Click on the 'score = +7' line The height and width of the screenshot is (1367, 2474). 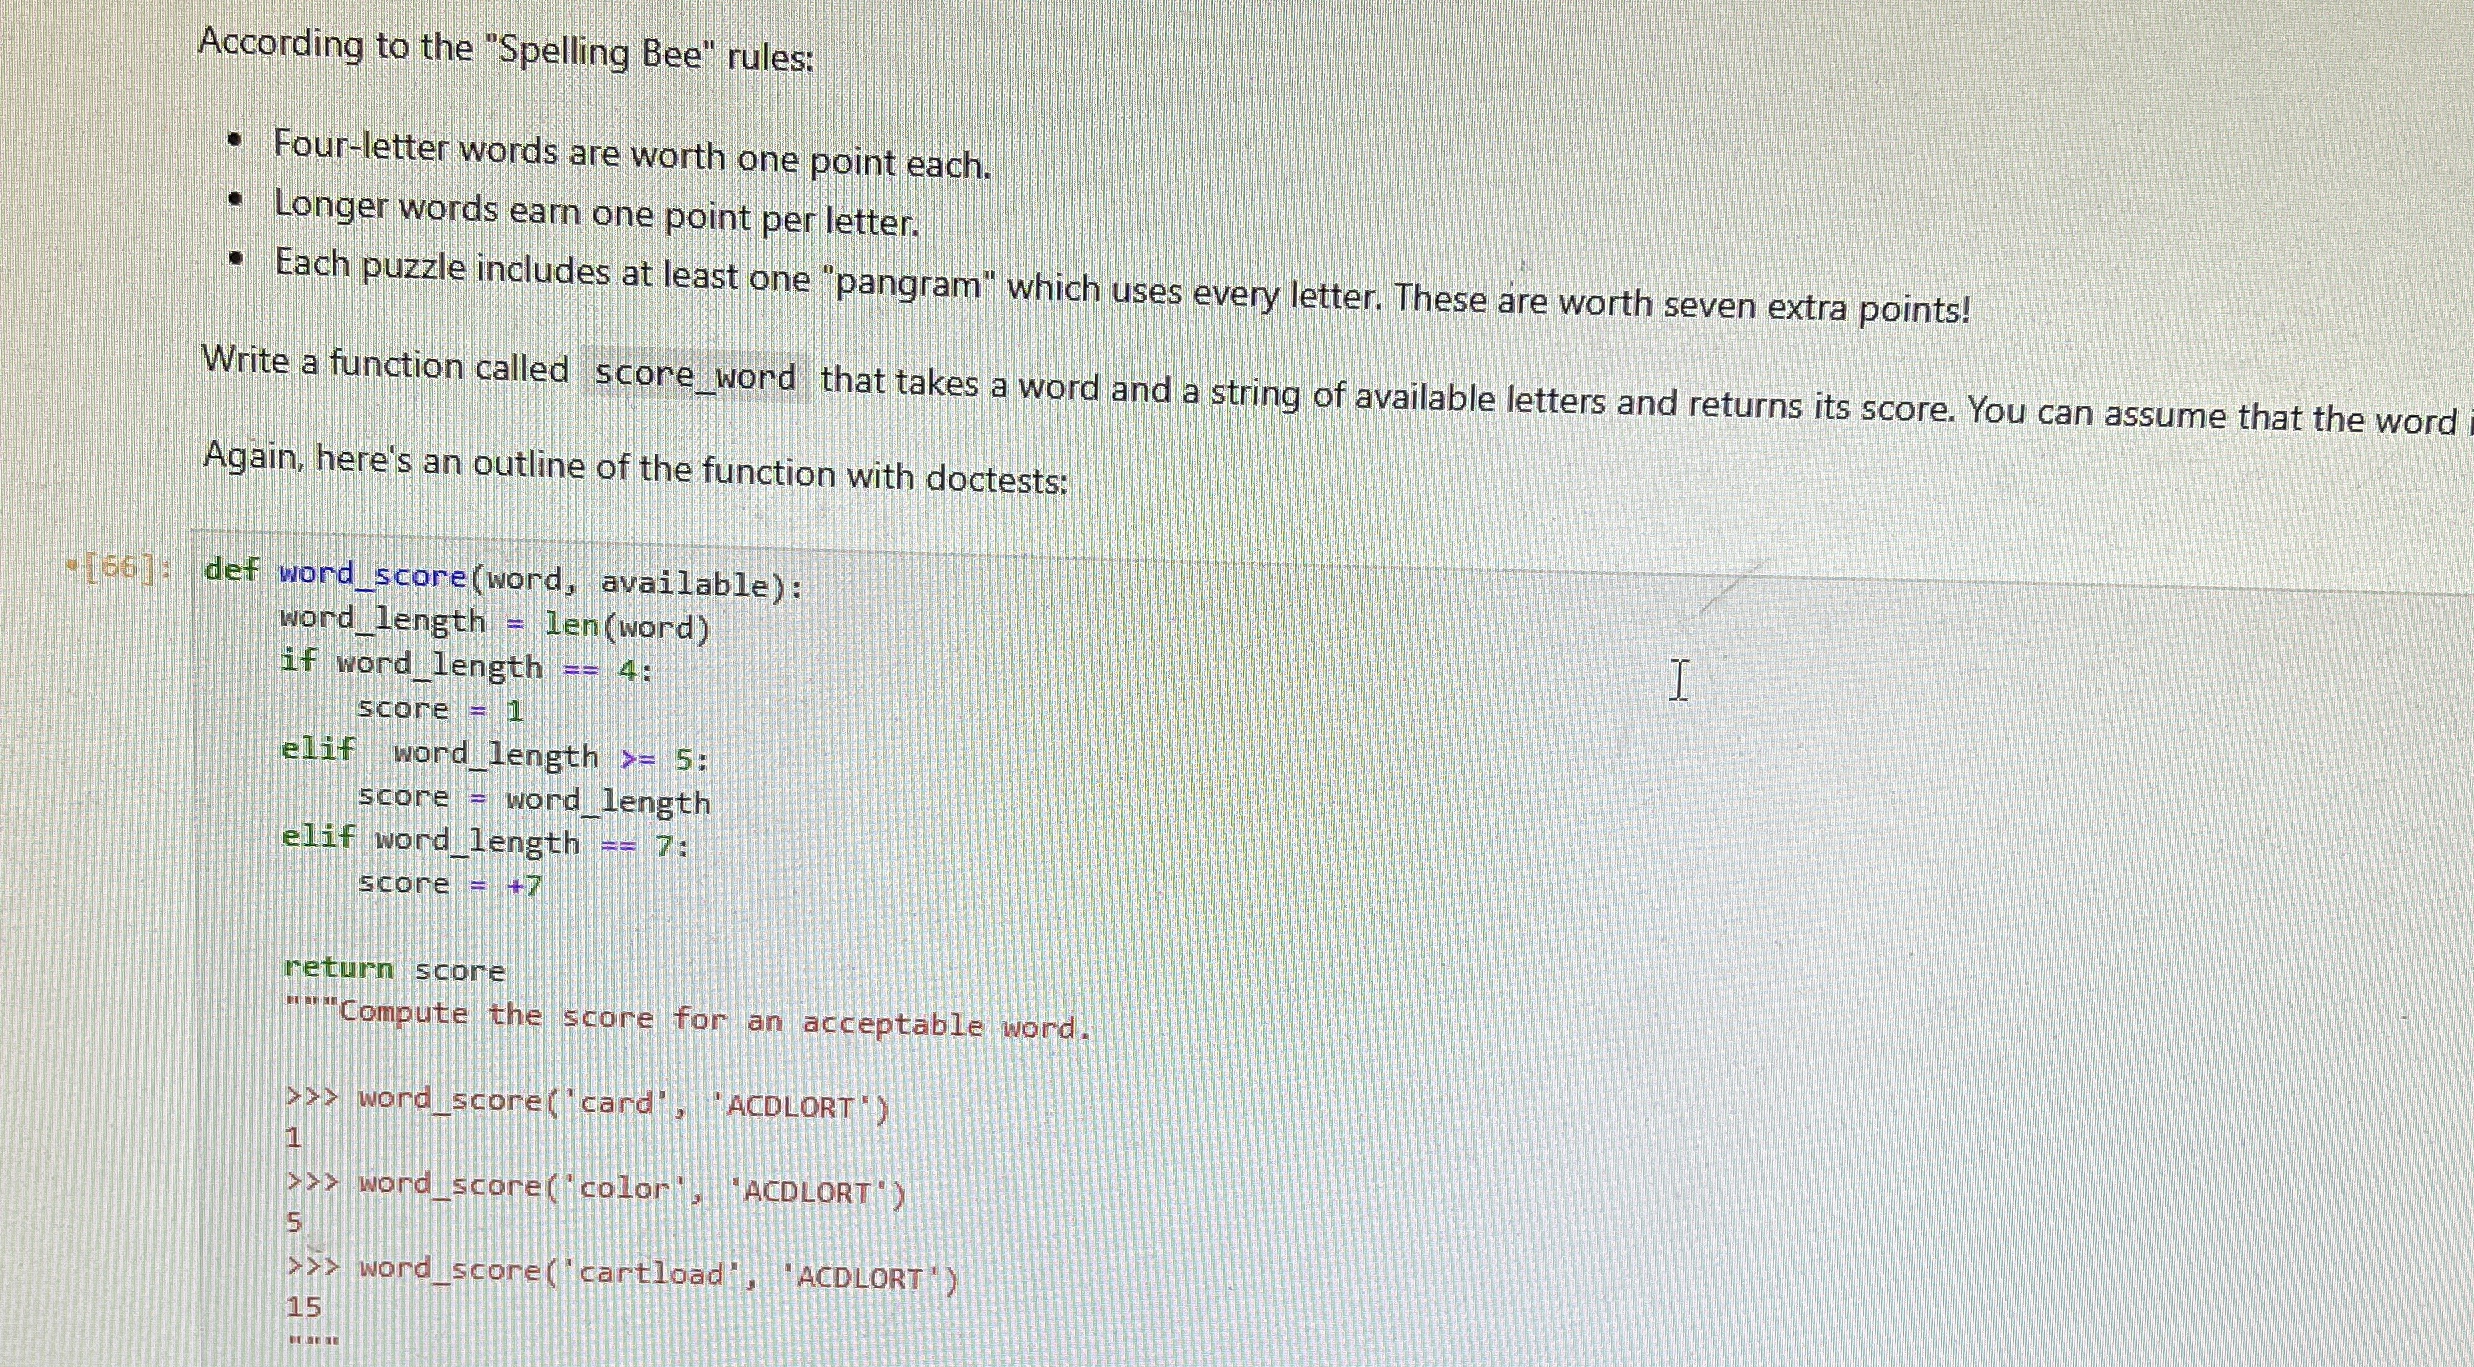[x=449, y=884]
